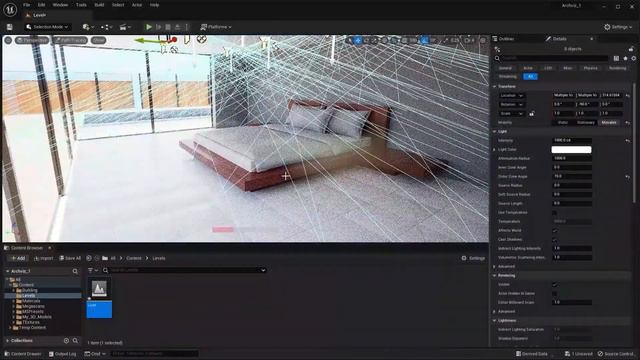Click the Add button in Content Browser
640x360 pixels.
point(18,258)
